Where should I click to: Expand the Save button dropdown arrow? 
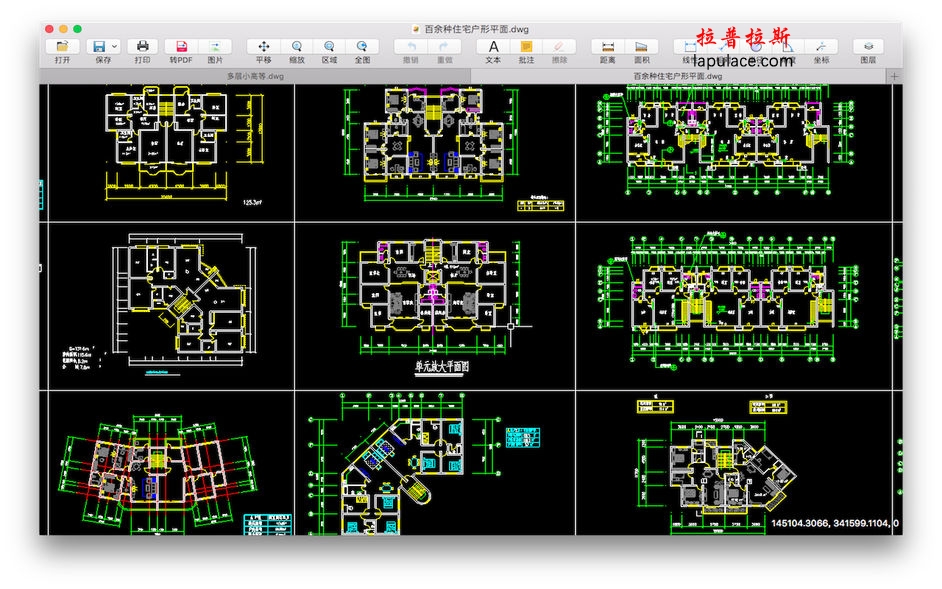pyautogui.click(x=115, y=46)
